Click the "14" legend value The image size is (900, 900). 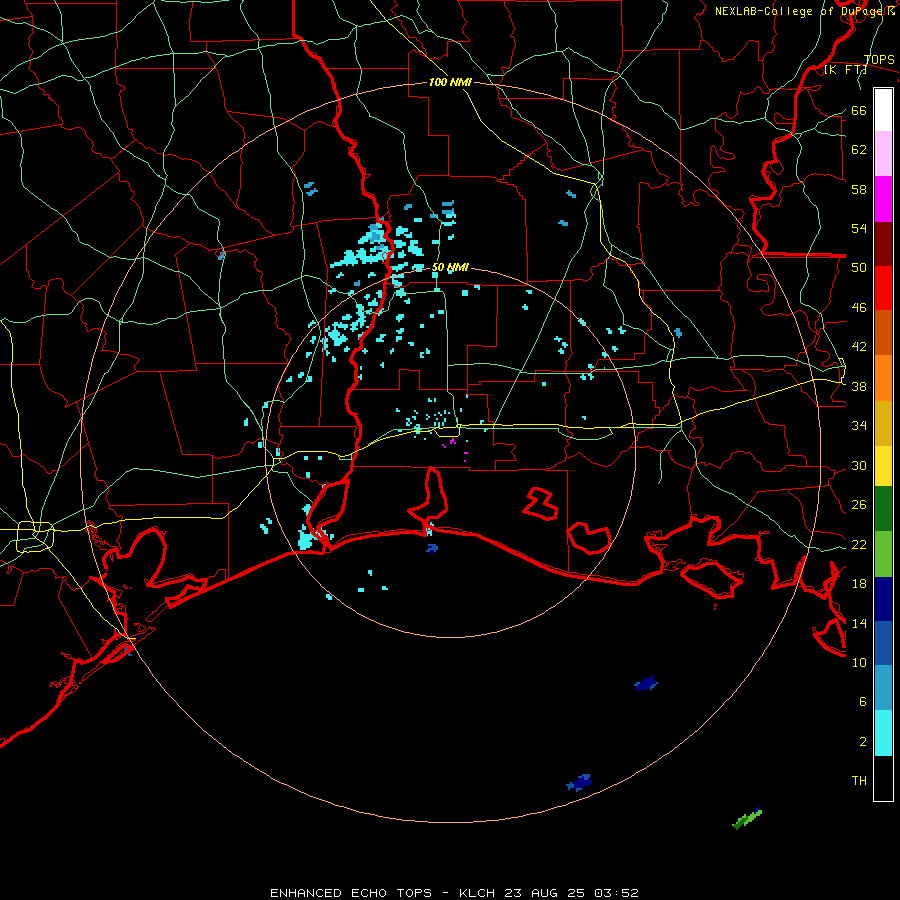click(x=859, y=623)
